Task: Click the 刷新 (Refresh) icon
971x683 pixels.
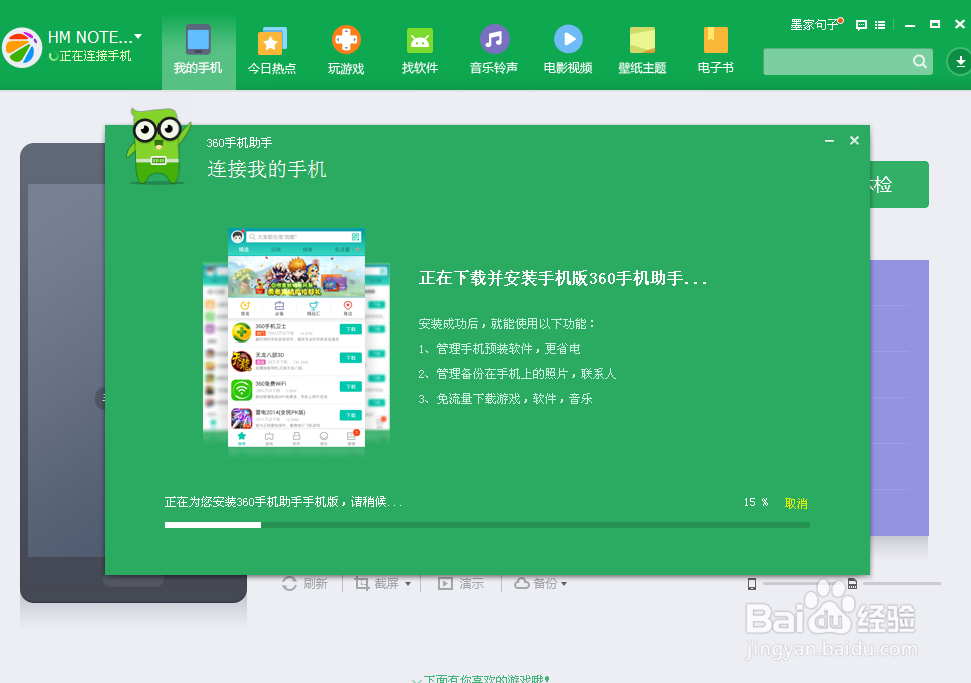Action: coord(290,583)
